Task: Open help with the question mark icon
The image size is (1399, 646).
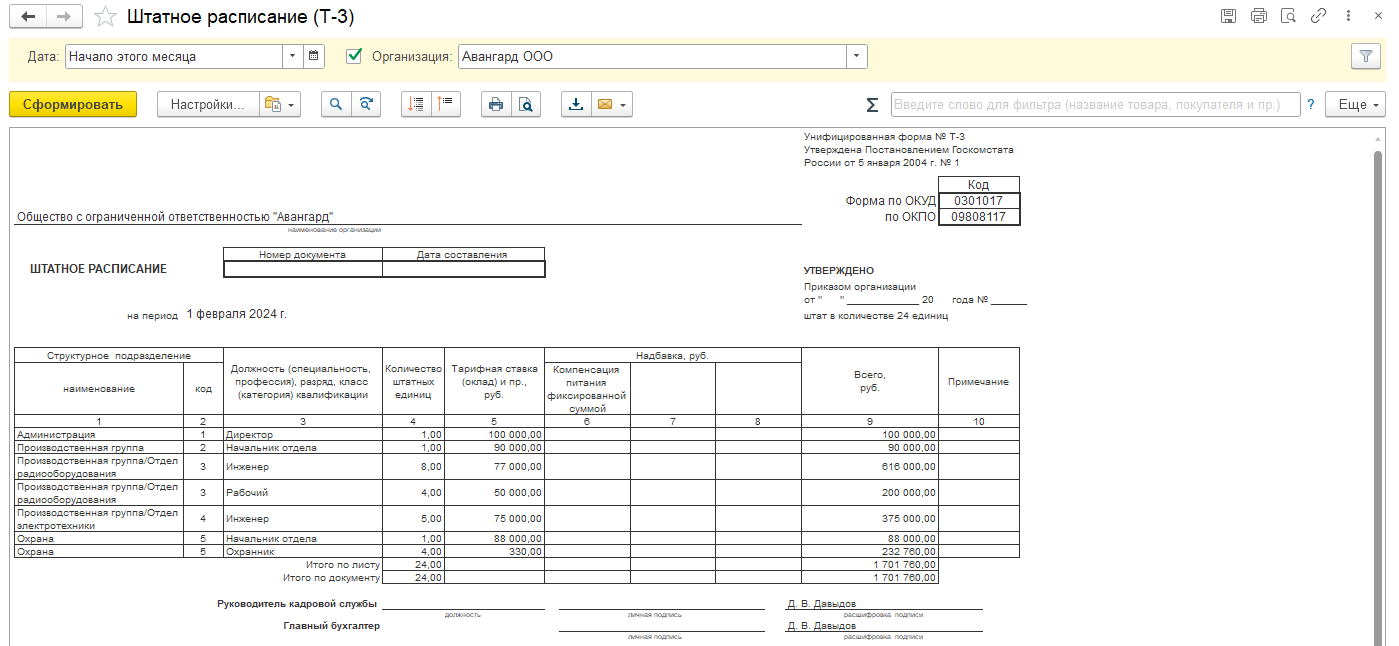Action: click(x=1311, y=105)
